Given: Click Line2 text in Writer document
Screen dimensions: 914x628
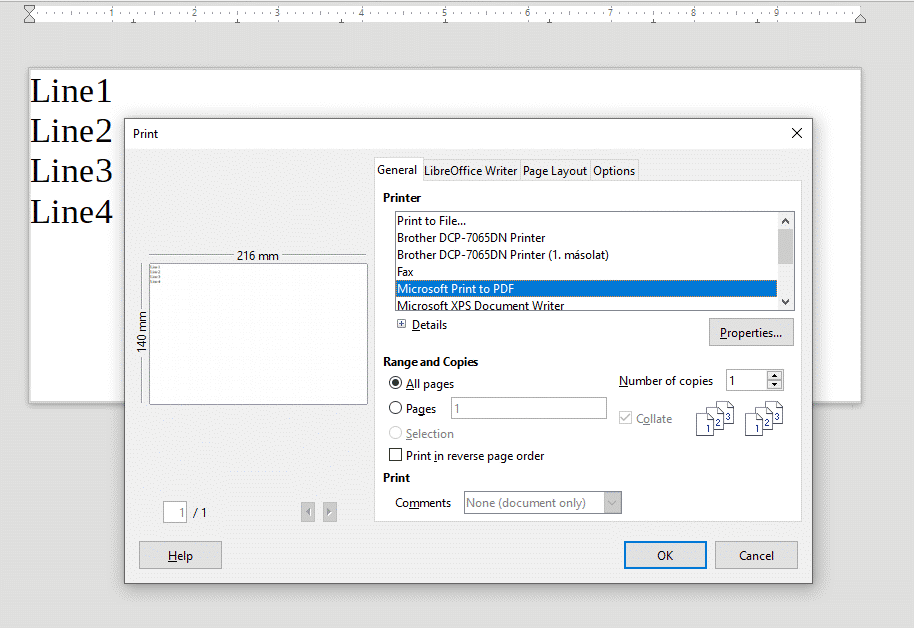Looking at the screenshot, I should click(71, 131).
